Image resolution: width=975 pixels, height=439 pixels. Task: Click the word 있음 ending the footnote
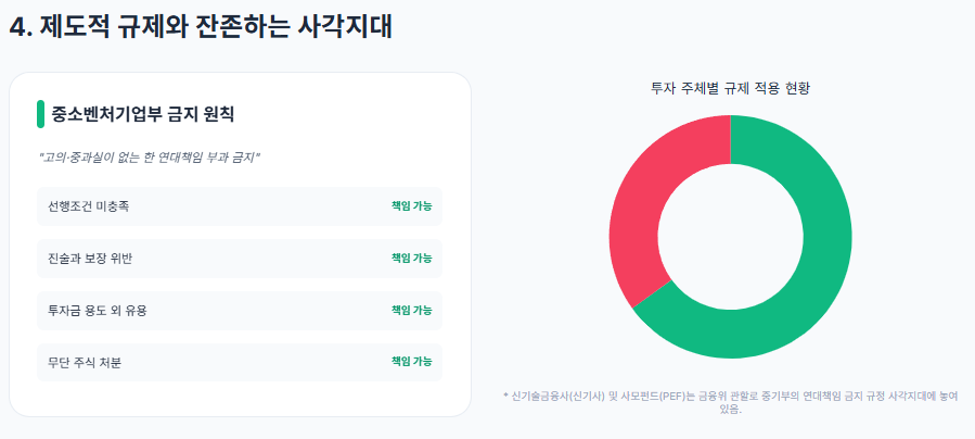coord(730,410)
